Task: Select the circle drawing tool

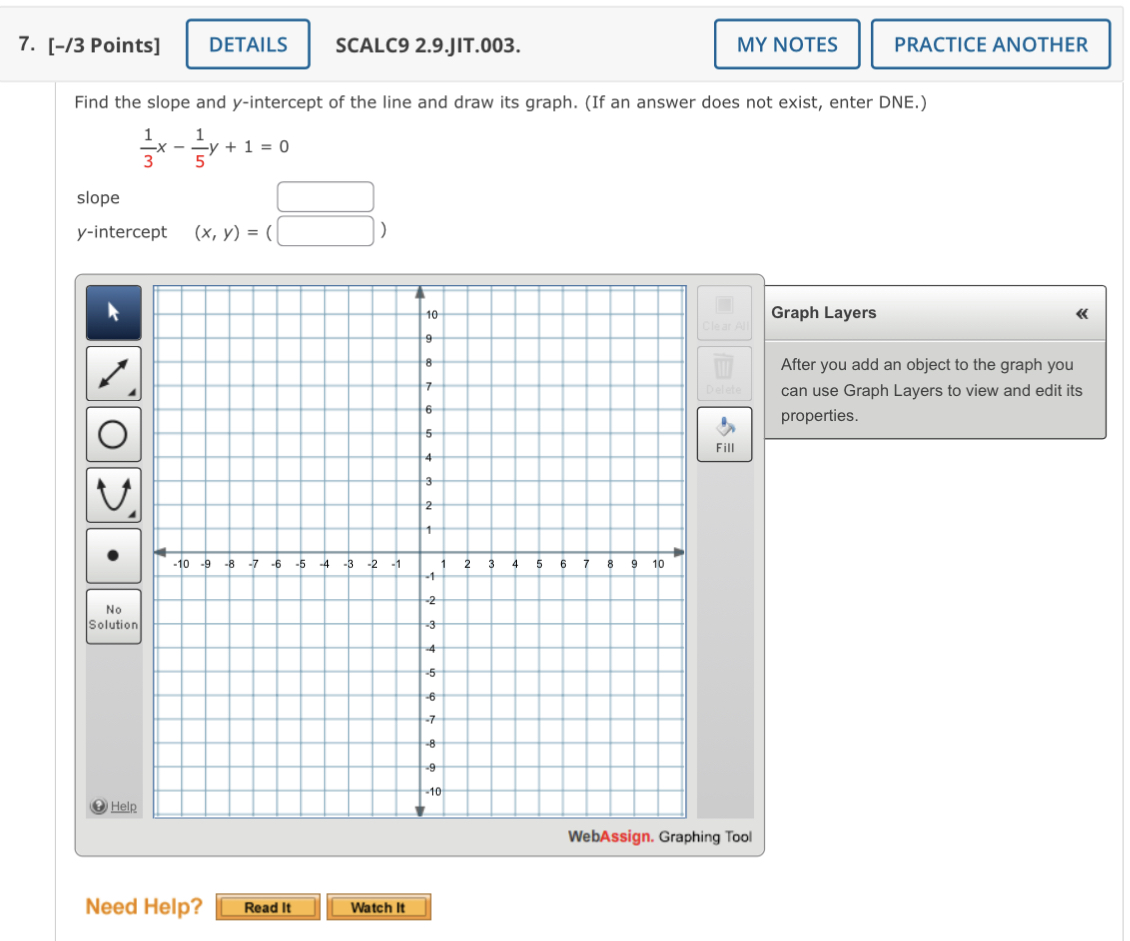Action: (113, 434)
